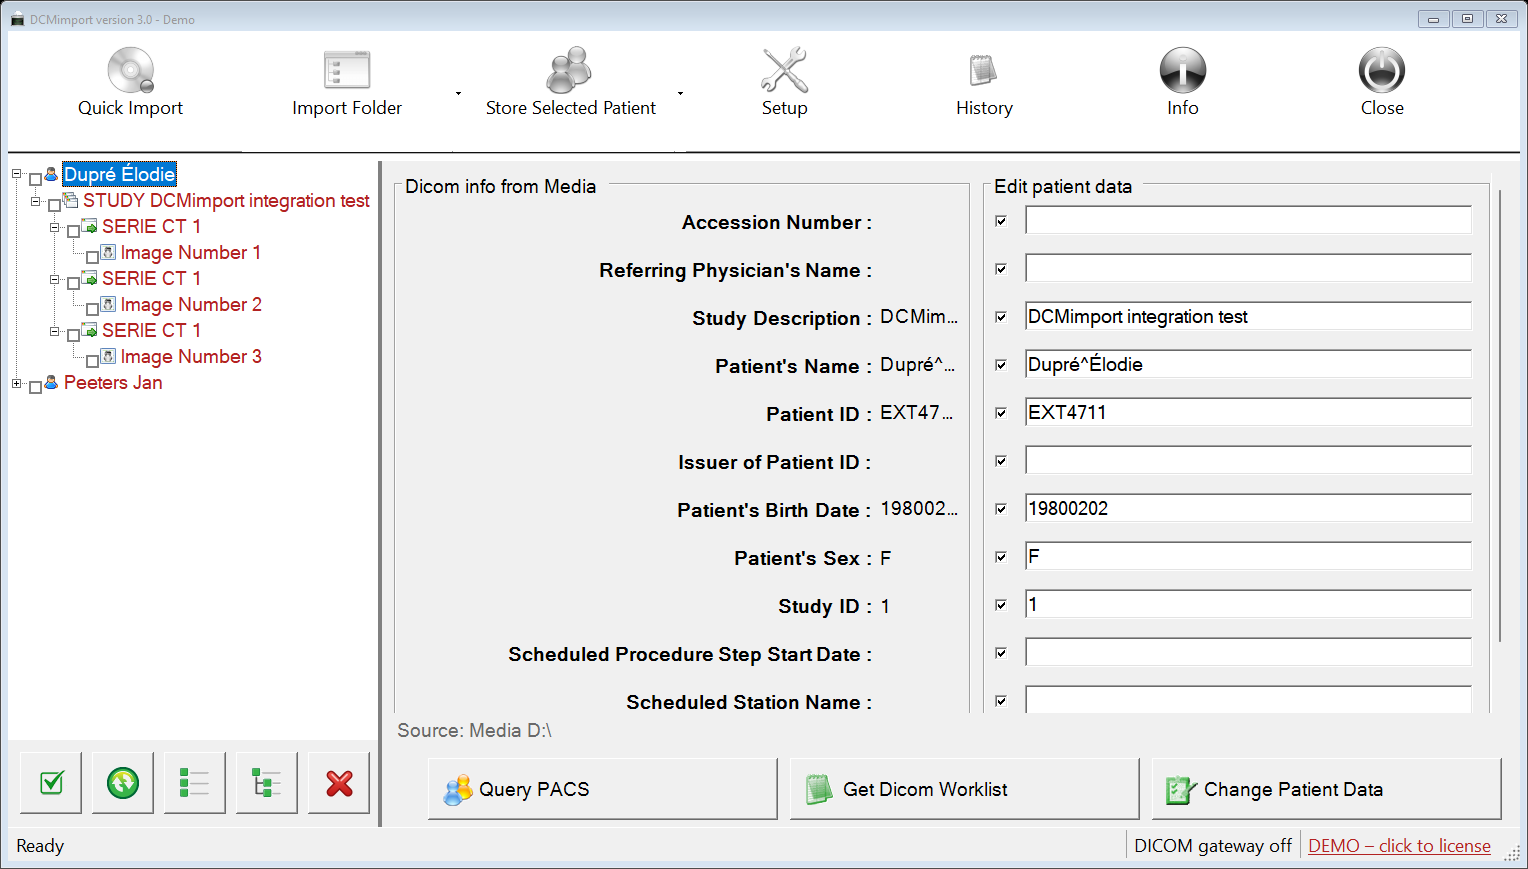1528x869 pixels.
Task: Check the tree checkbox for Dupré Élodie
Action: pyautogui.click(x=36, y=180)
